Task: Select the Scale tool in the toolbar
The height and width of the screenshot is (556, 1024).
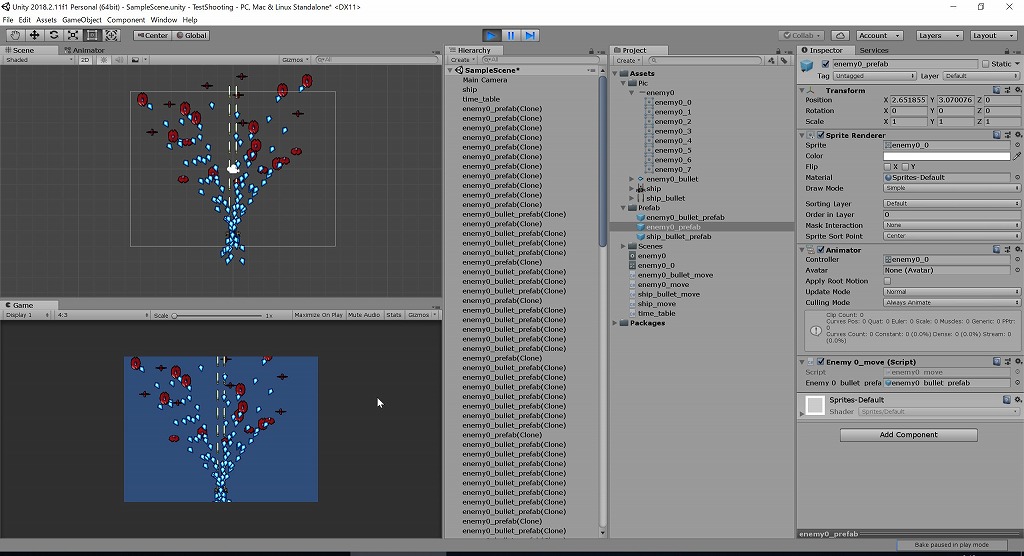Action: pos(73,35)
